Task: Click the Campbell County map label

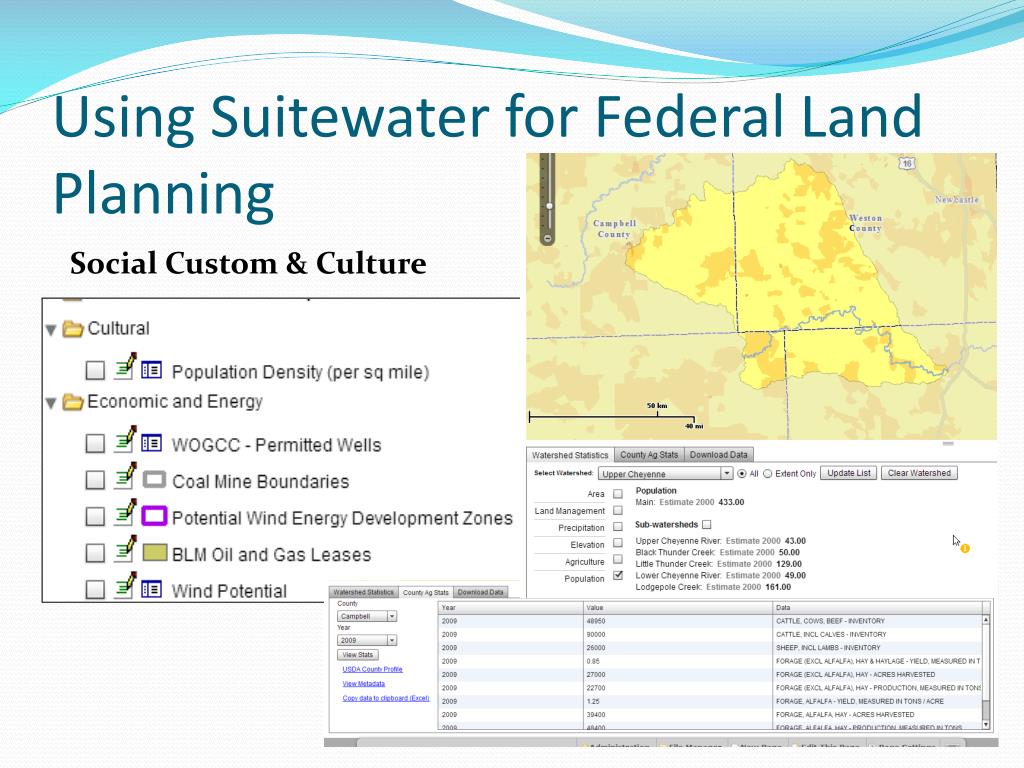Action: point(615,229)
